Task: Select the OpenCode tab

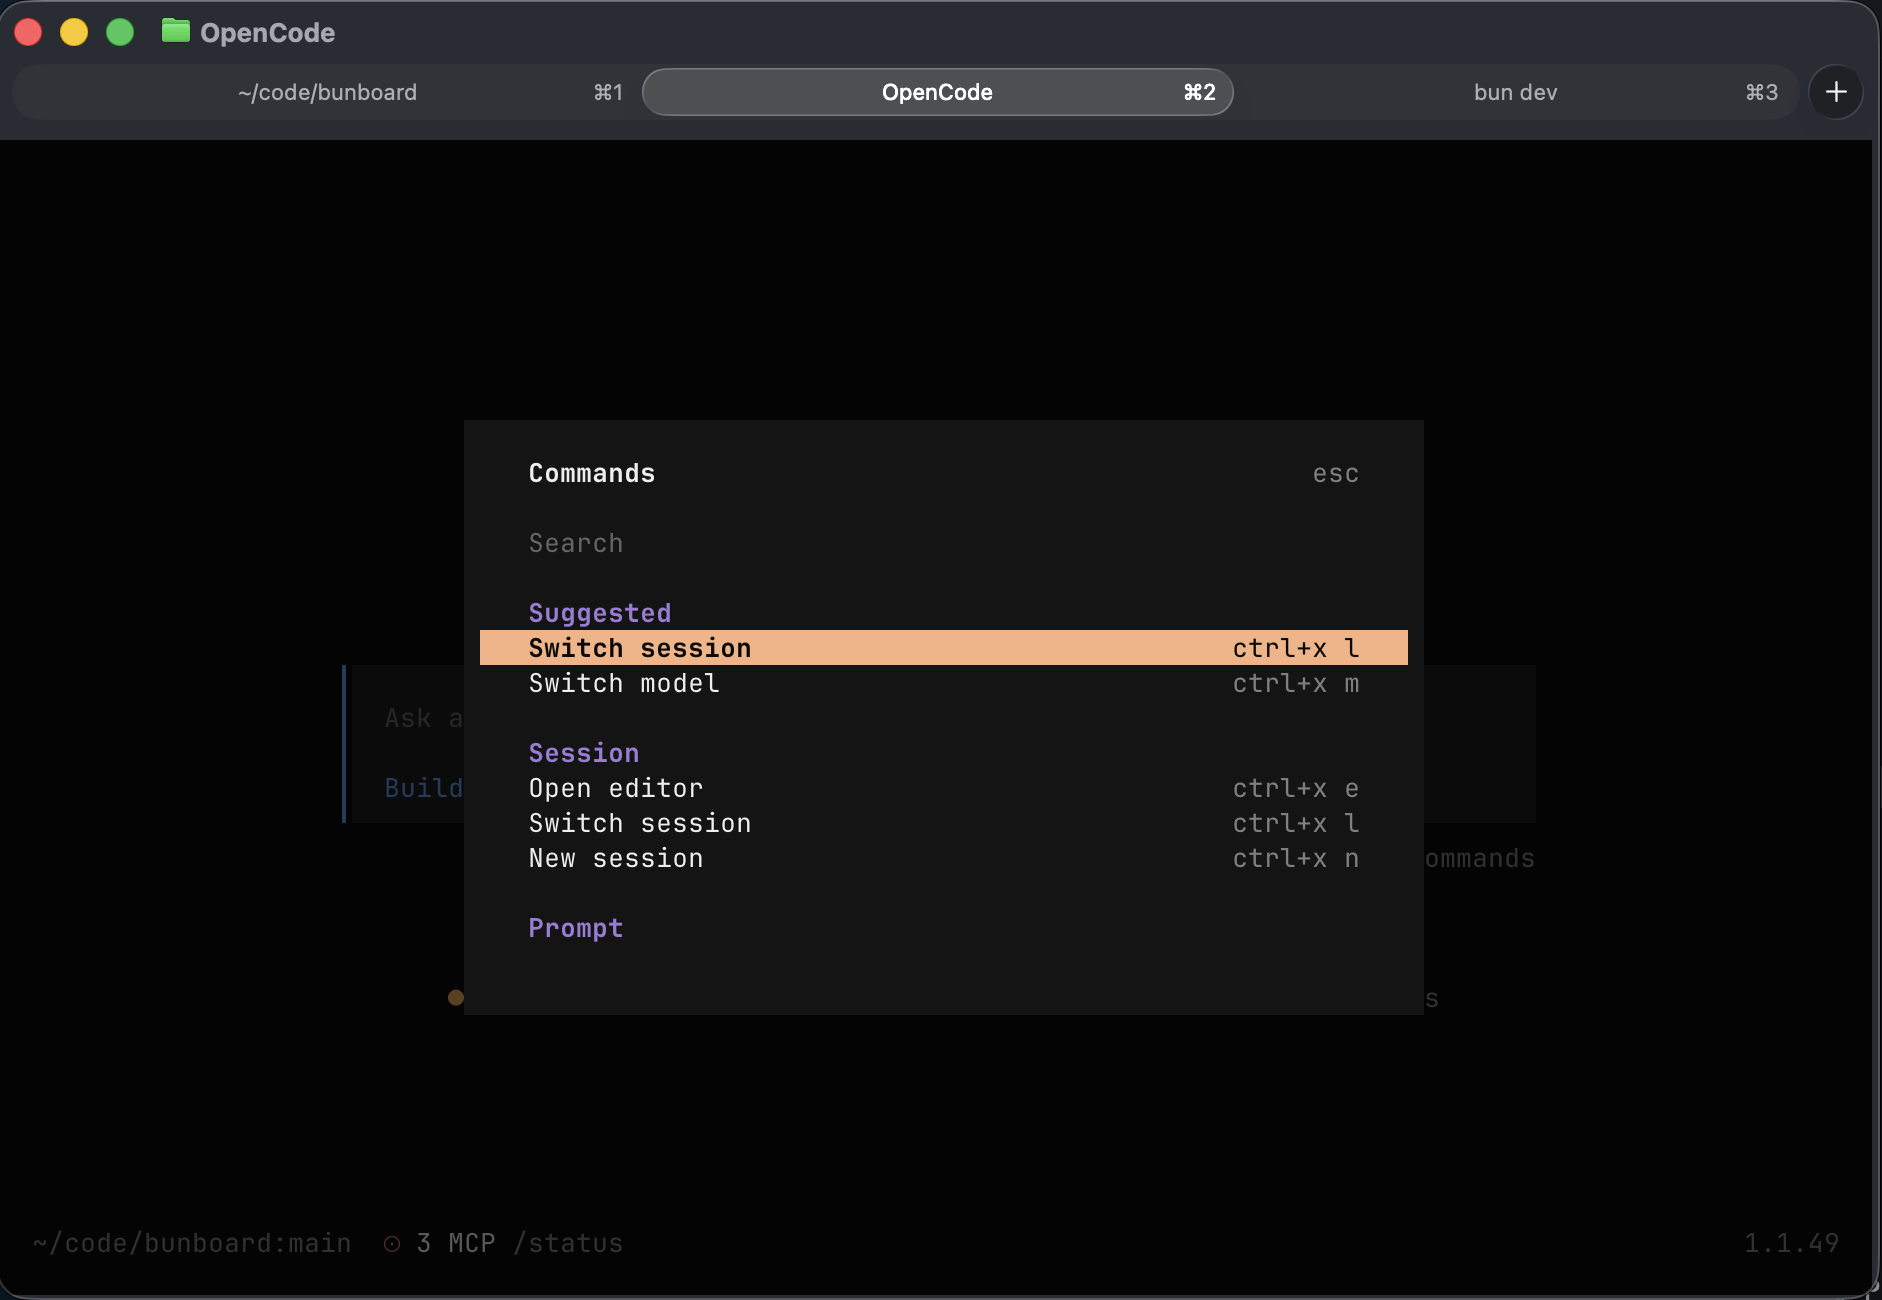Action: click(937, 92)
